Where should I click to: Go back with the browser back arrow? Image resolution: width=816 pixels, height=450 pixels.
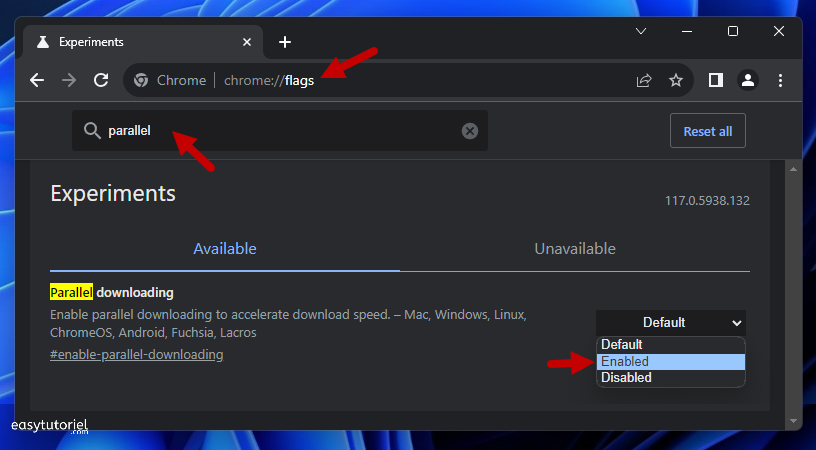click(x=37, y=80)
